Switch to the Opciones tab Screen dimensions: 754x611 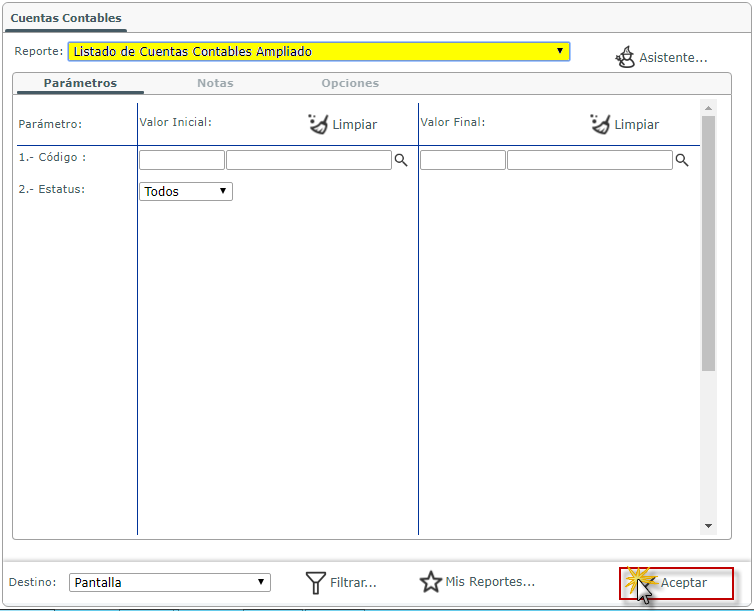point(350,83)
